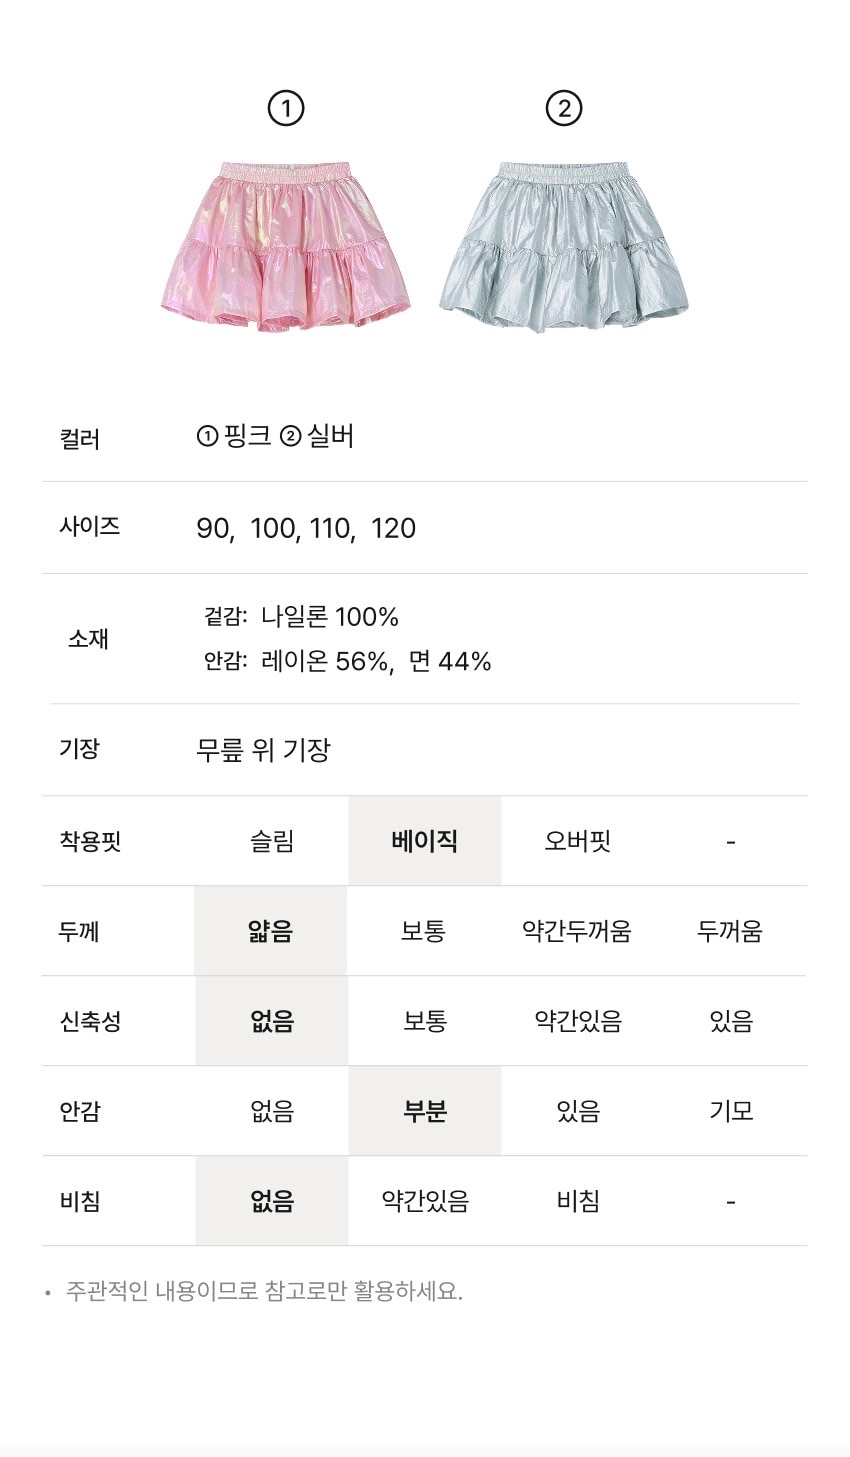The width and height of the screenshot is (850, 1457).
Task: Select the silver skirt image
Action: coord(564,246)
